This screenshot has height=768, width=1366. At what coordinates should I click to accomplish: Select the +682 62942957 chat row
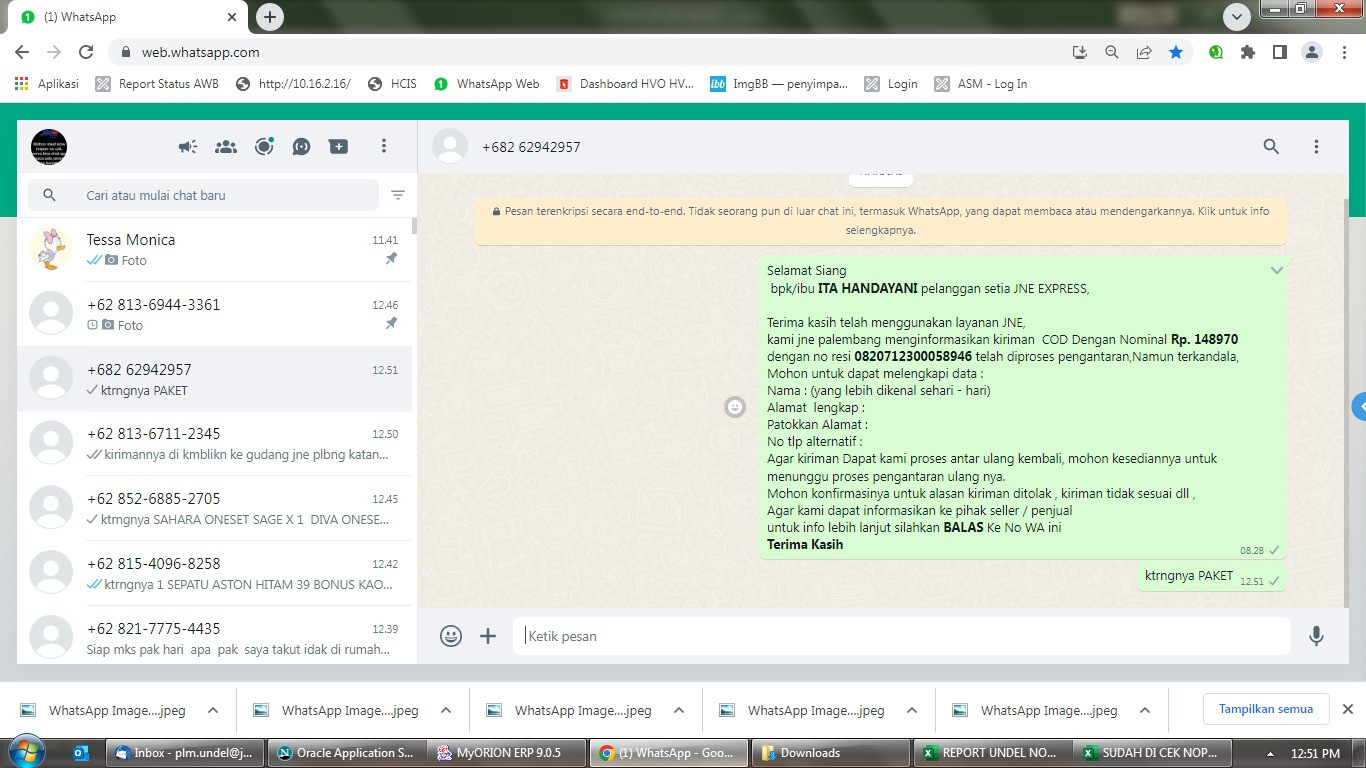[215, 379]
